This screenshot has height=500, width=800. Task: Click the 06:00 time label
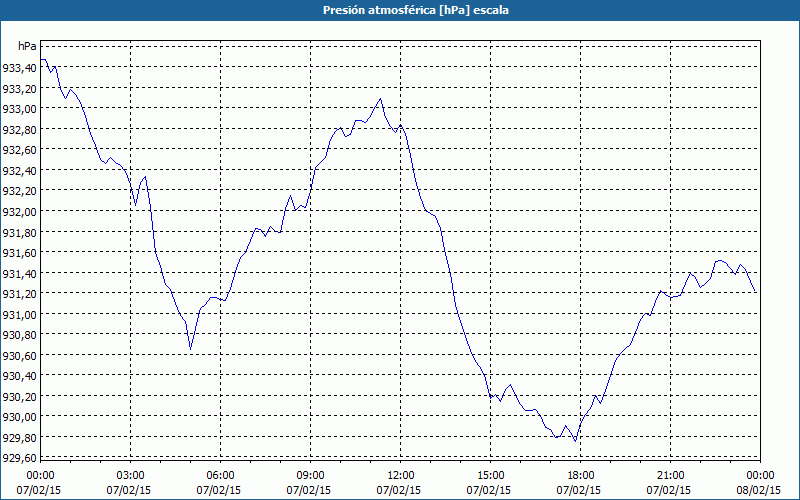click(220, 476)
